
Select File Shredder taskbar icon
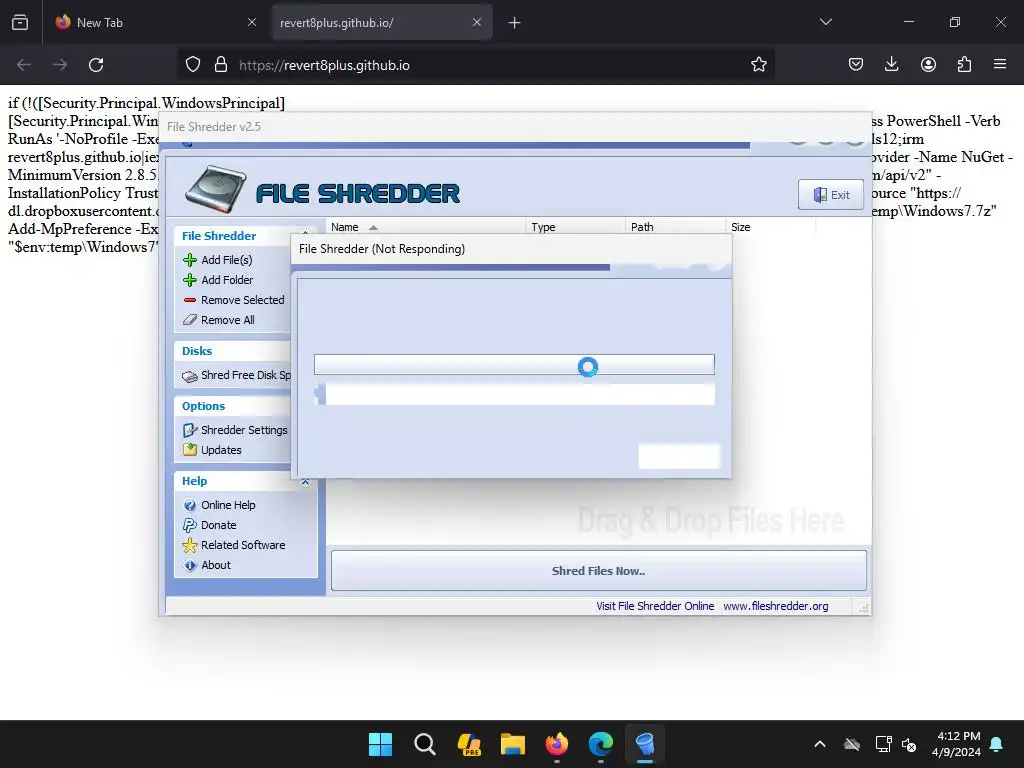point(645,744)
